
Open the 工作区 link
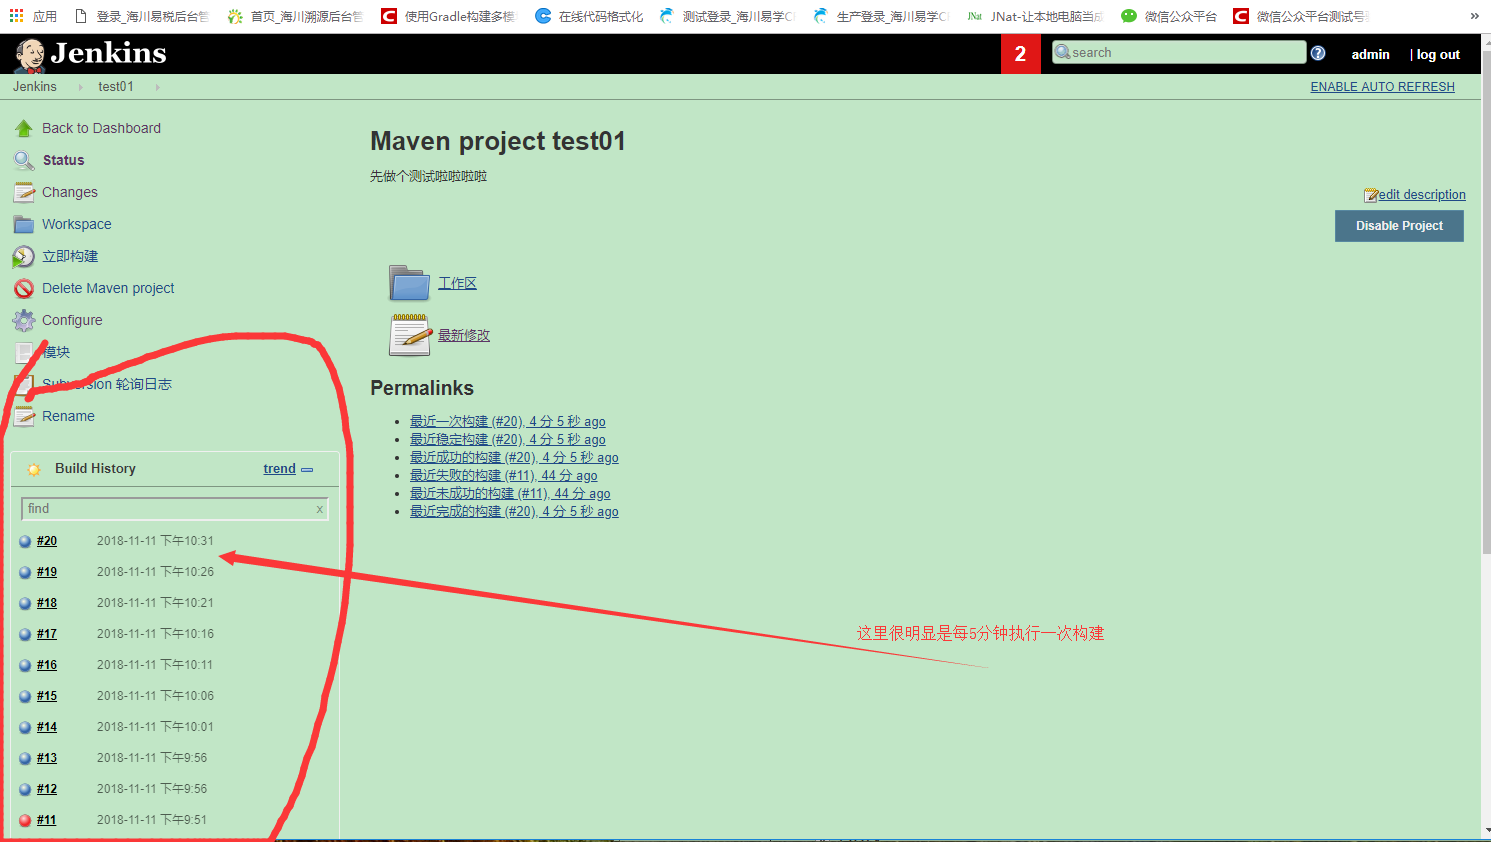457,283
